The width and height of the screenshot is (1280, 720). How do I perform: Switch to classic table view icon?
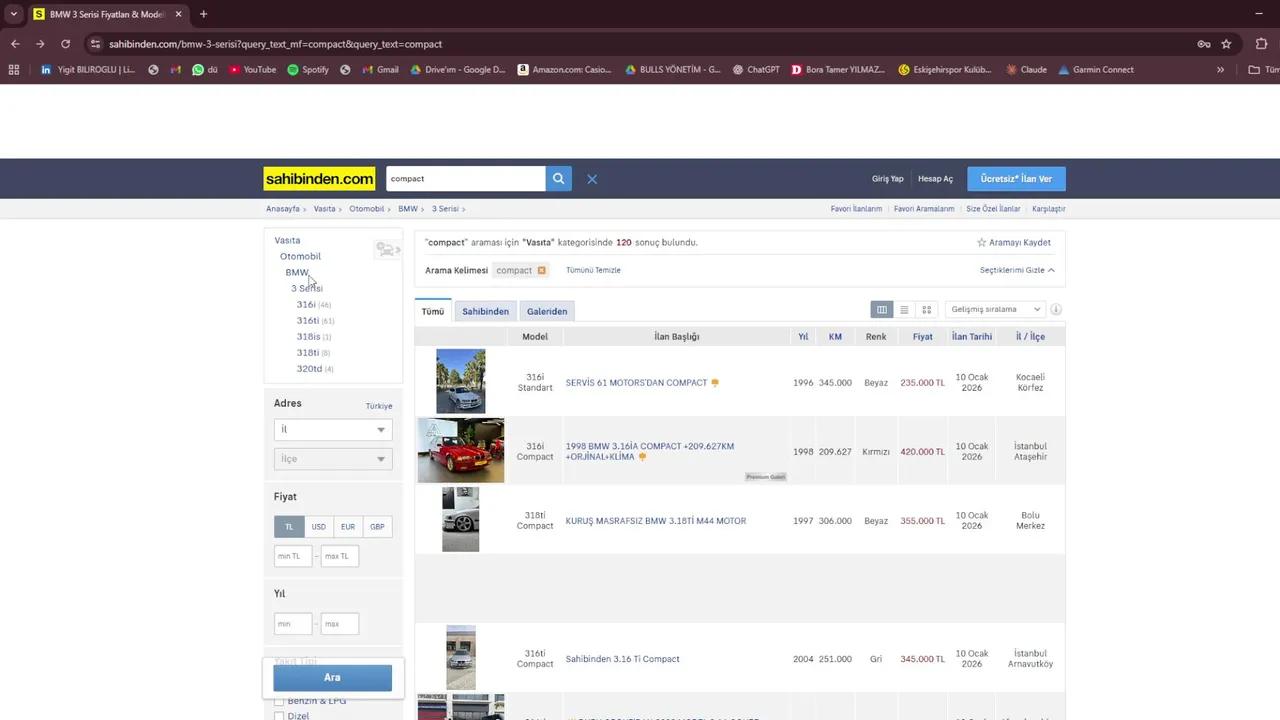point(881,310)
